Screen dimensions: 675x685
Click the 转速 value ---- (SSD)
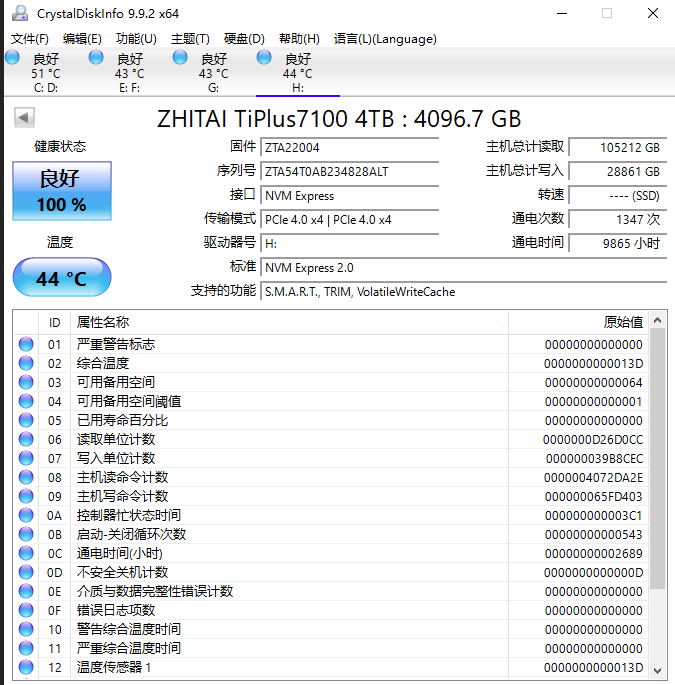click(x=618, y=196)
